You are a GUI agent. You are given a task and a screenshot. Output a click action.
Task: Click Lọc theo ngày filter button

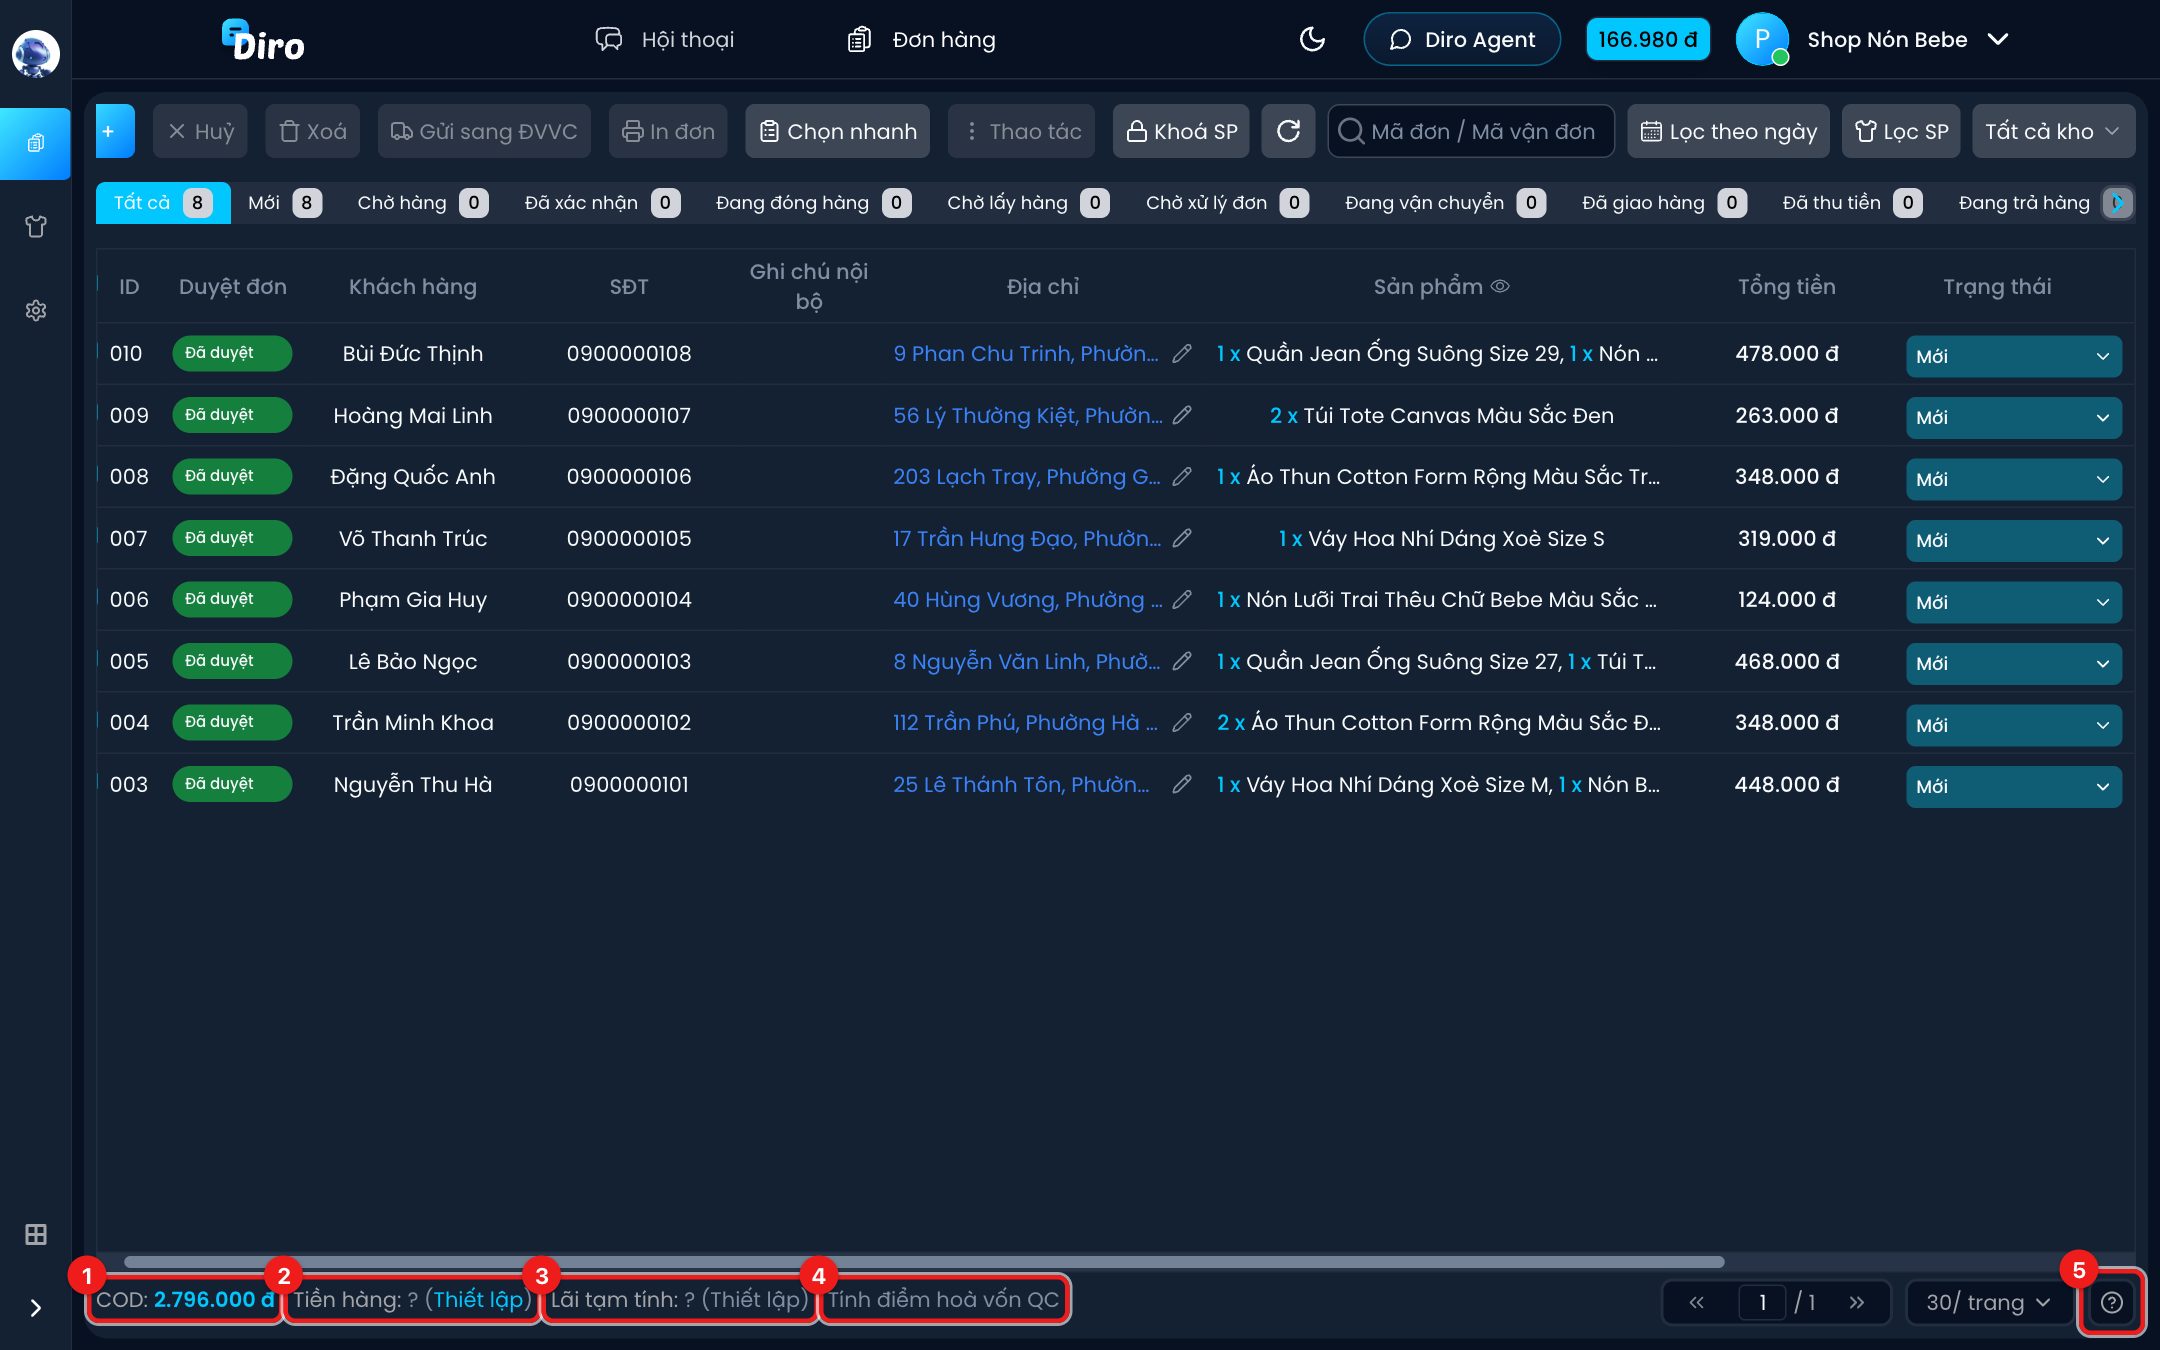pyautogui.click(x=1728, y=131)
